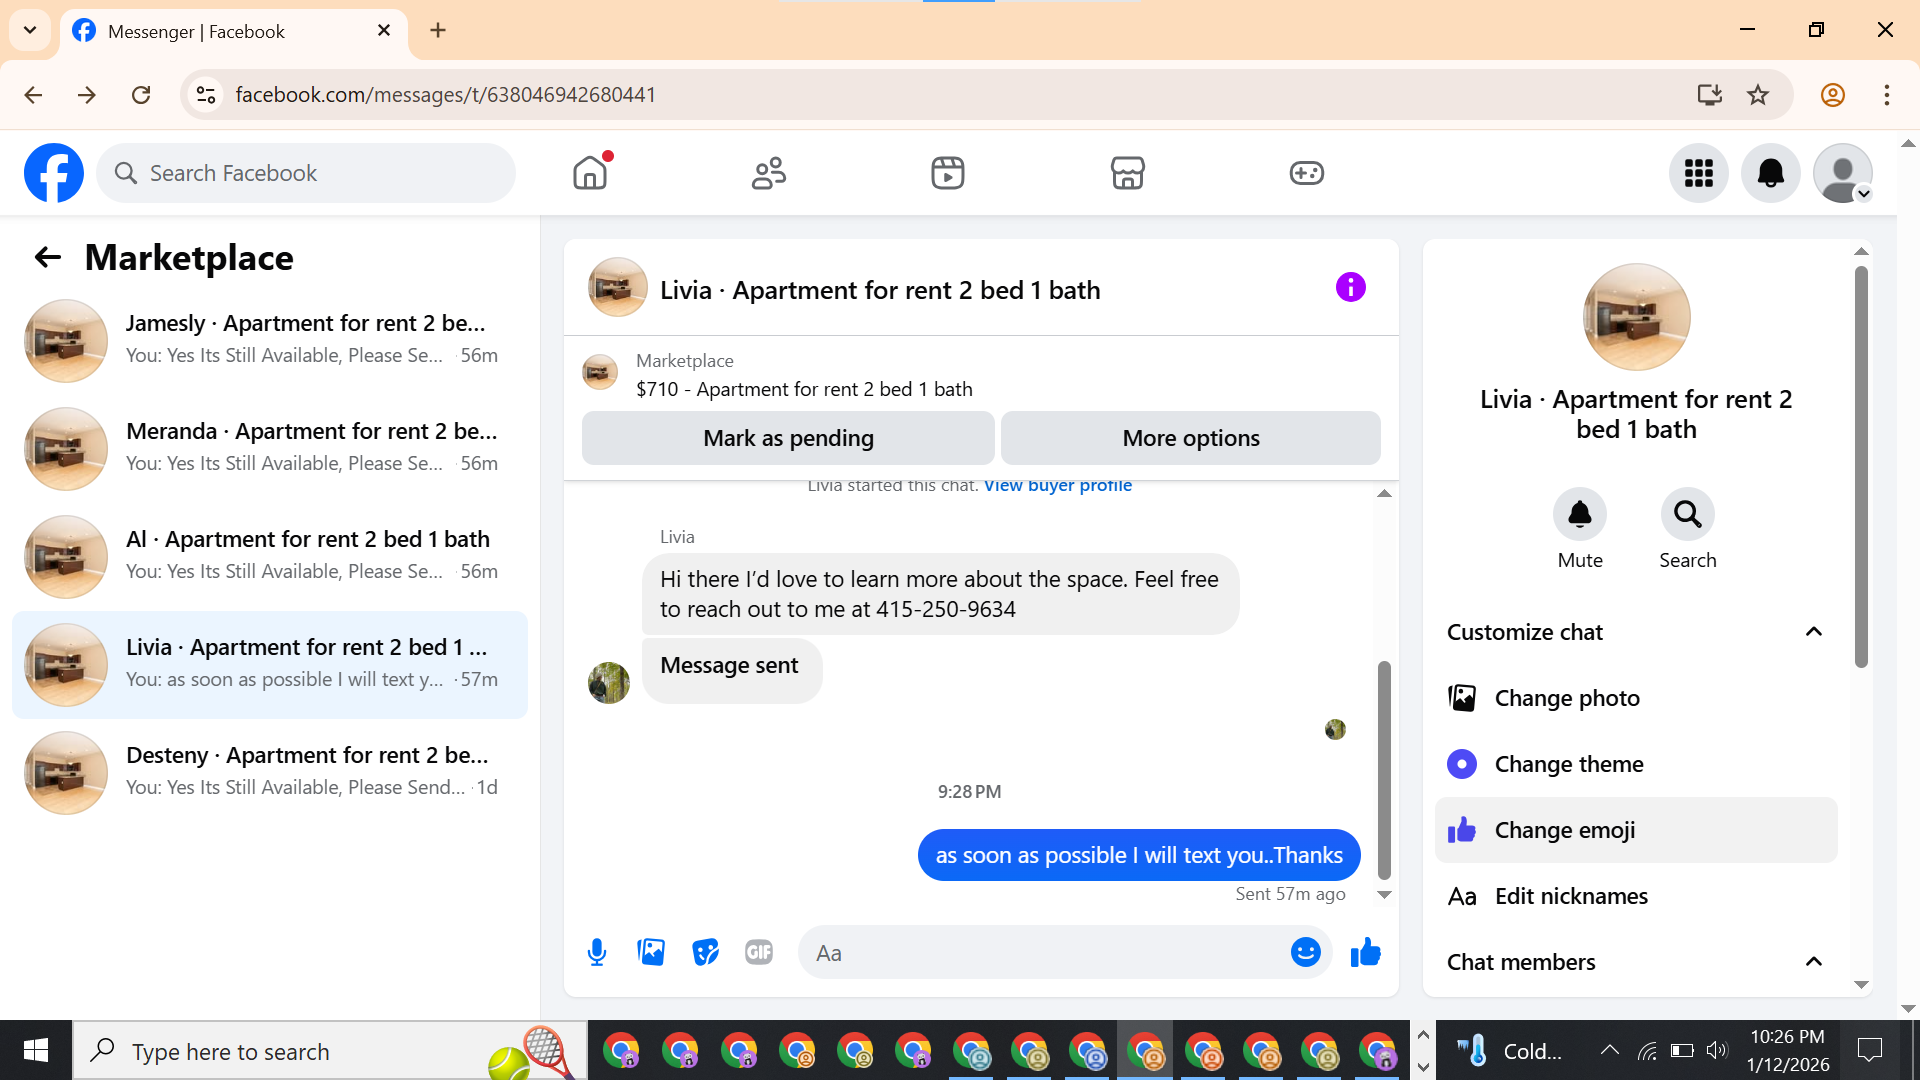The width and height of the screenshot is (1920, 1080).
Task: Open account profile dropdown menu
Action: pos(1843,173)
